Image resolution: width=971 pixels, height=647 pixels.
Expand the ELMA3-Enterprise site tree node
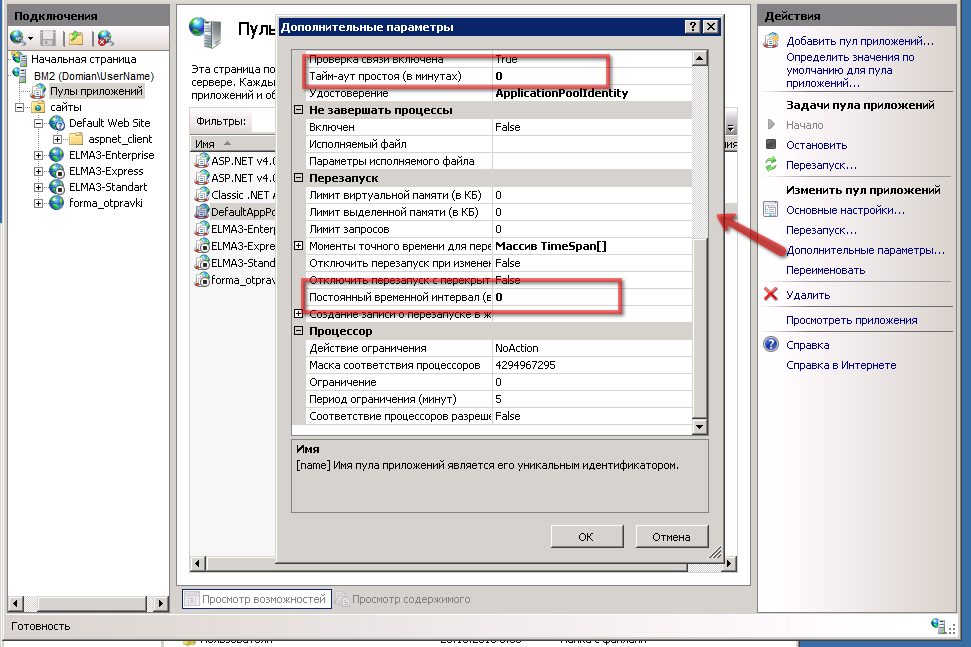39,156
